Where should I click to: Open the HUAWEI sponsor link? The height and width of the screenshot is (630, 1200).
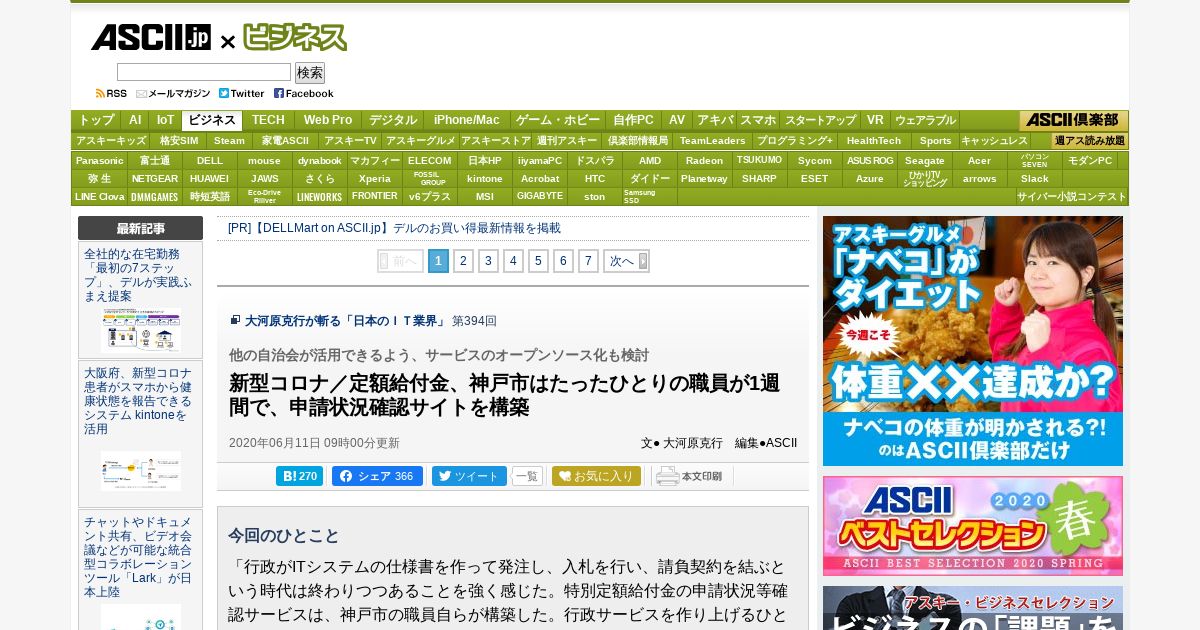click(x=210, y=178)
